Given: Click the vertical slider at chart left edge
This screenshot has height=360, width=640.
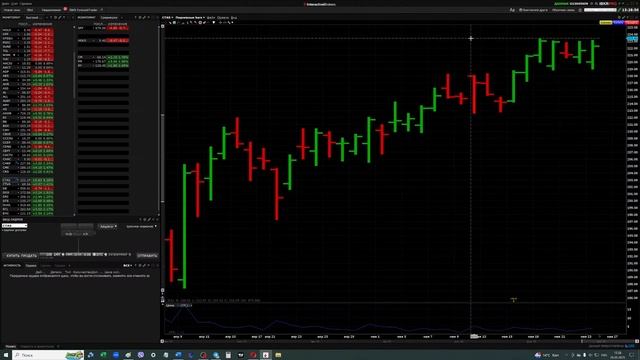Looking at the screenshot, I should click(163, 158).
